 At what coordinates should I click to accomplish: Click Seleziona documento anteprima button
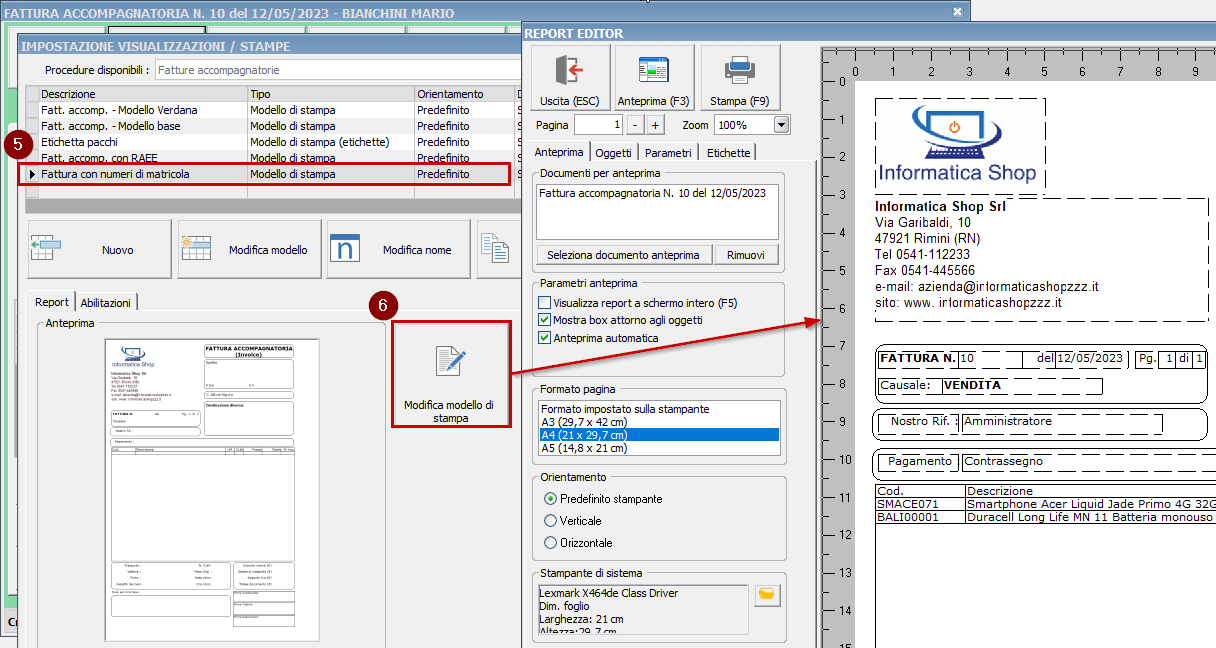623,255
